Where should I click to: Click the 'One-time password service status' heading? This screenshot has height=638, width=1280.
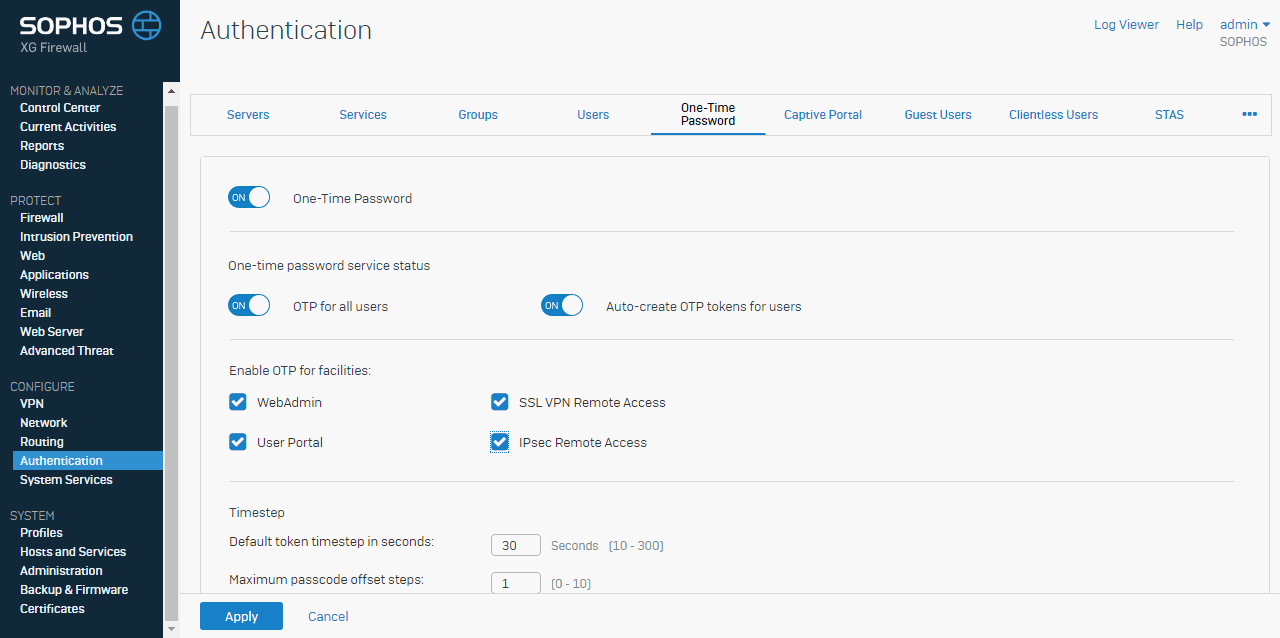coord(329,266)
